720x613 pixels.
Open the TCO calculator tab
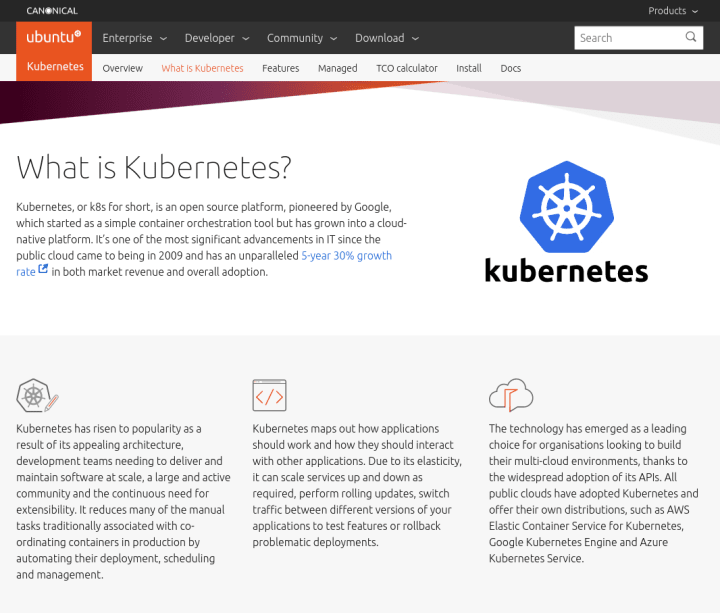(407, 68)
